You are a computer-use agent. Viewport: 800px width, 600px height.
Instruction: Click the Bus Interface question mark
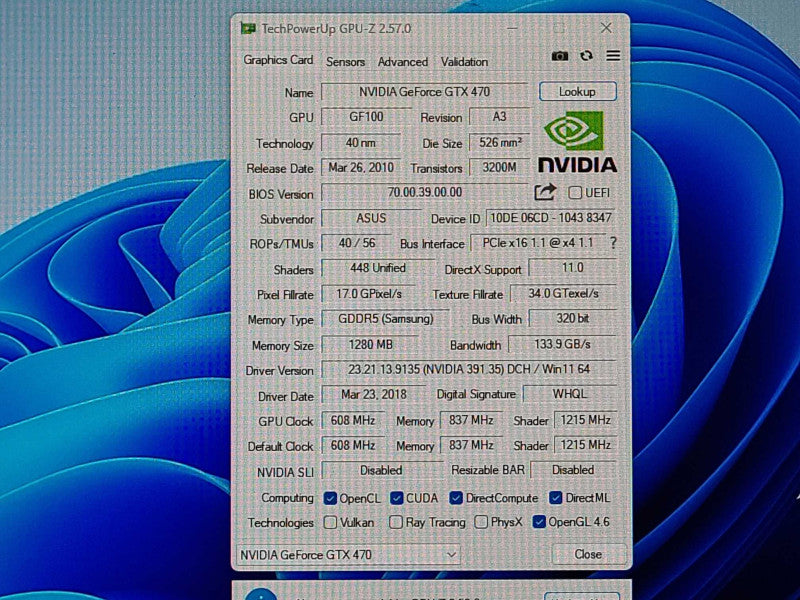pos(613,243)
